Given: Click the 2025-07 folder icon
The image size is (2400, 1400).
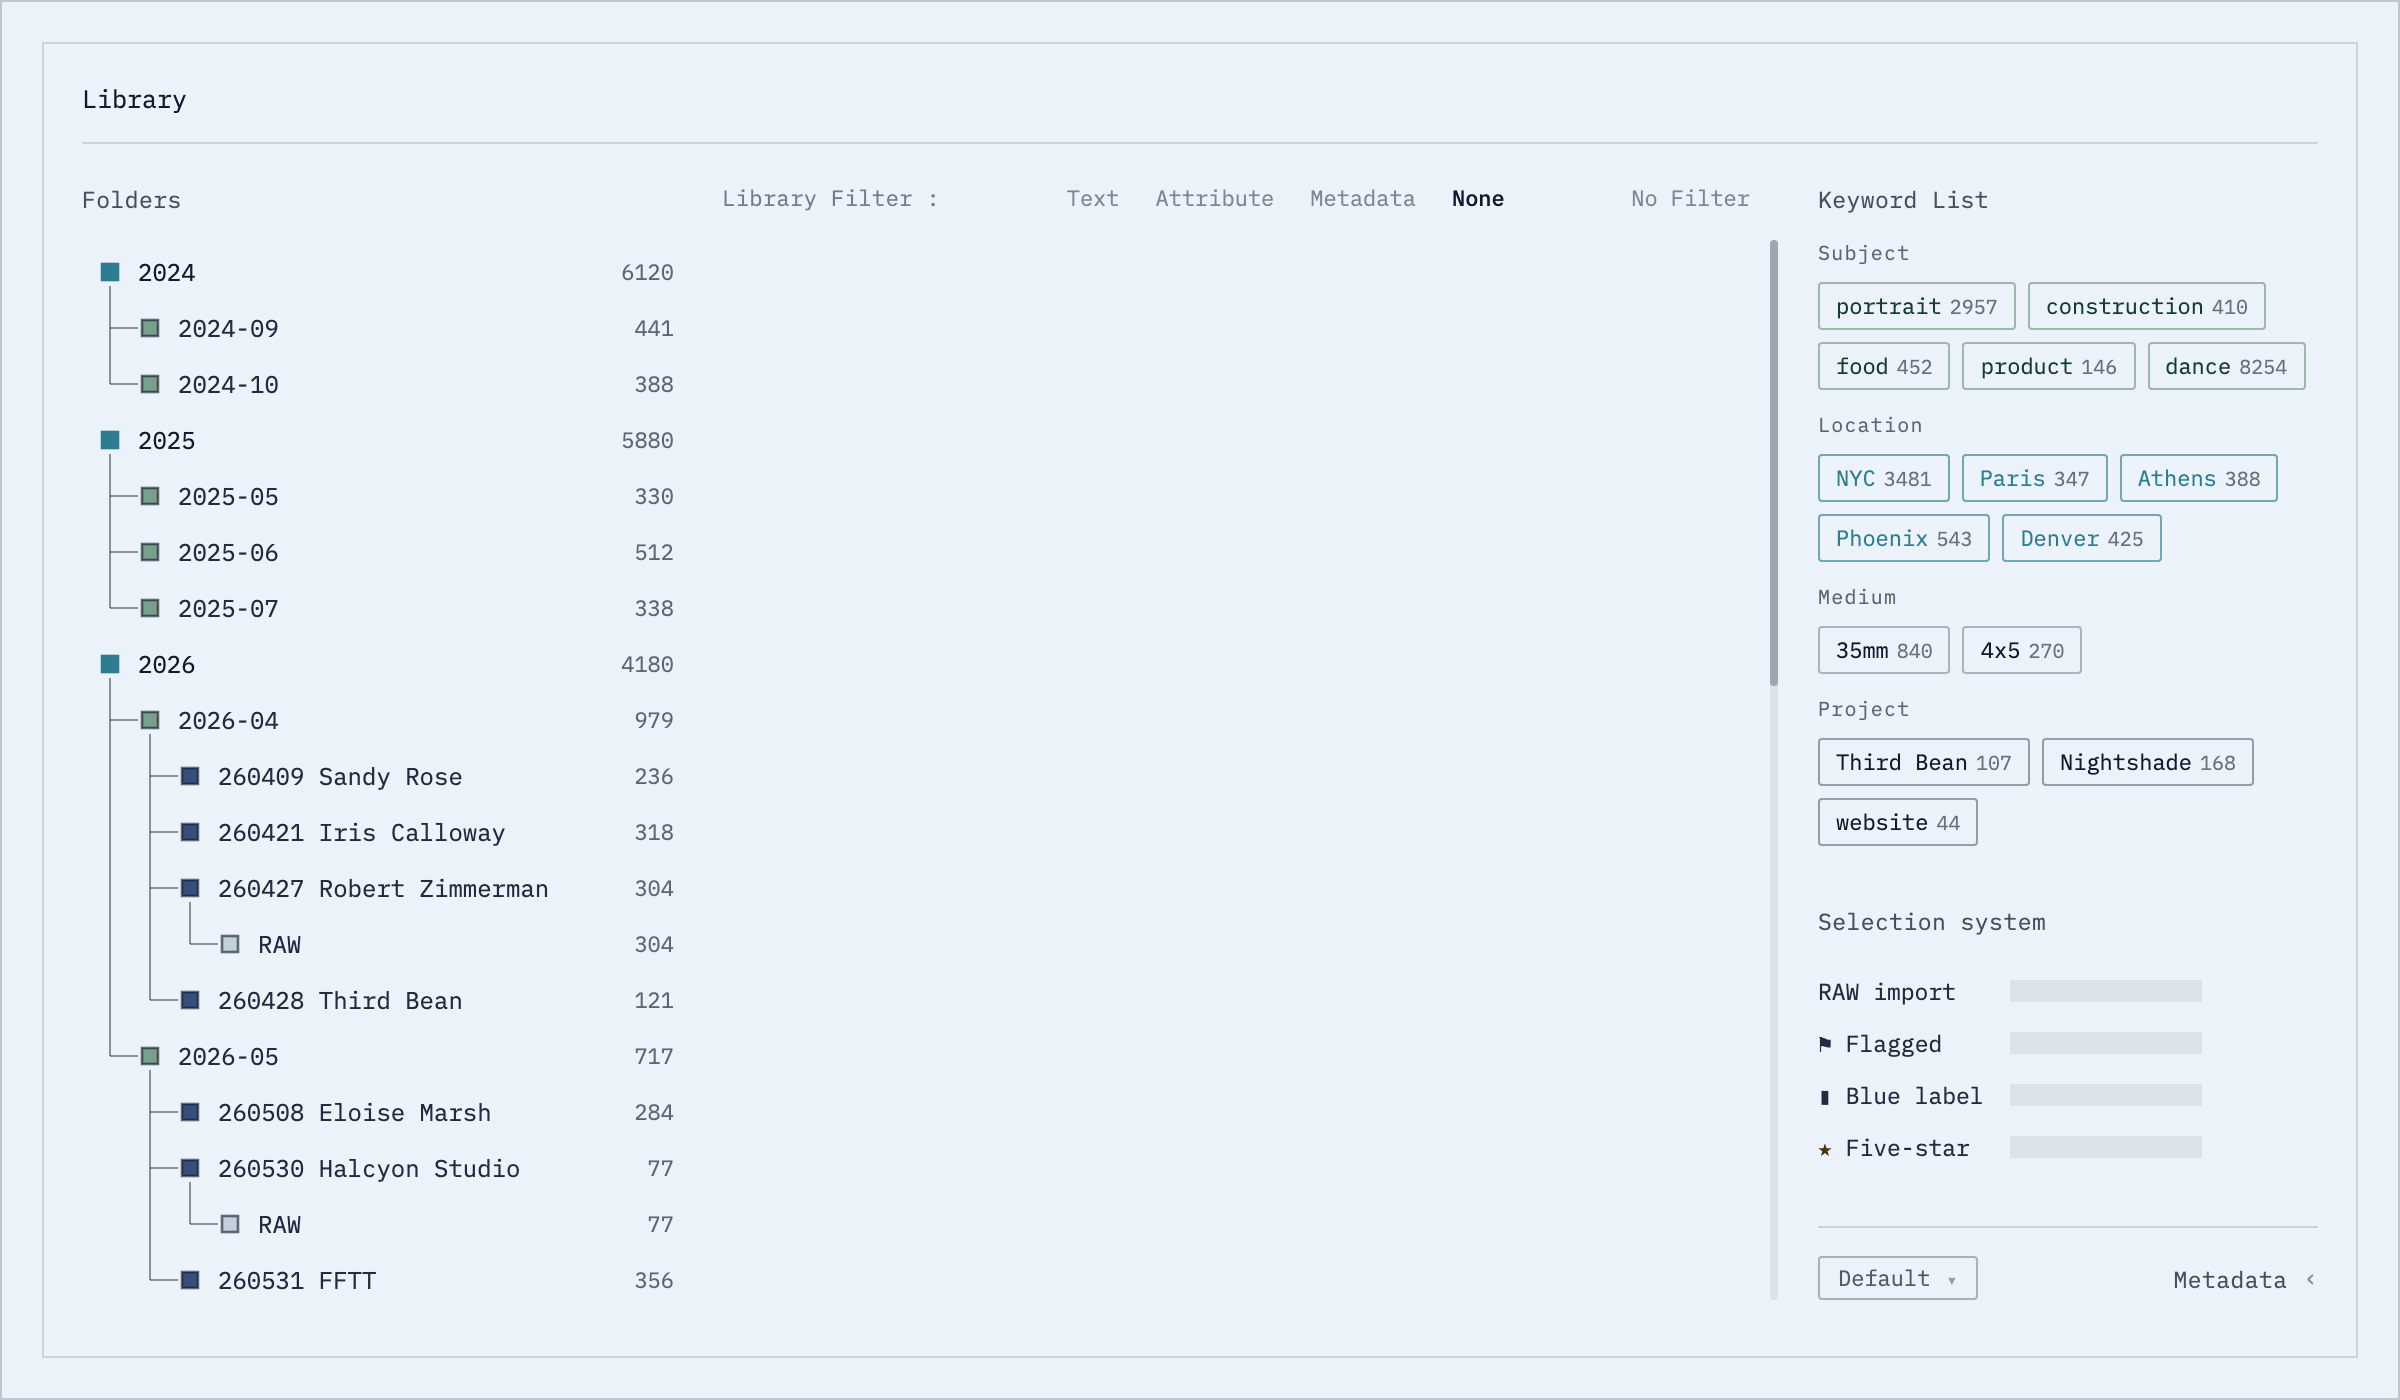Looking at the screenshot, I should point(150,608).
